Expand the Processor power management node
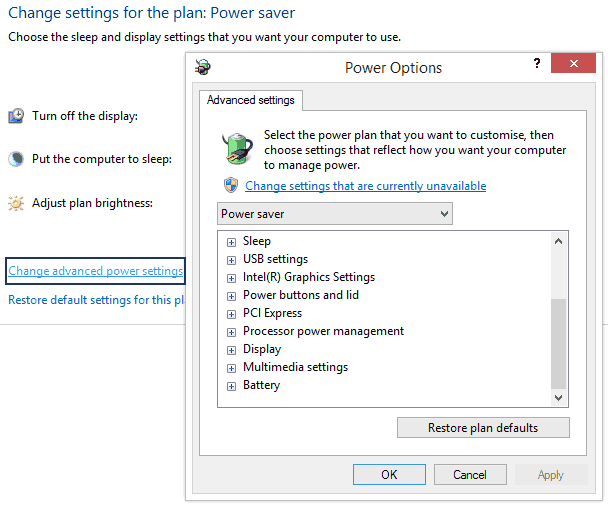This screenshot has width=608, height=506. click(231, 332)
